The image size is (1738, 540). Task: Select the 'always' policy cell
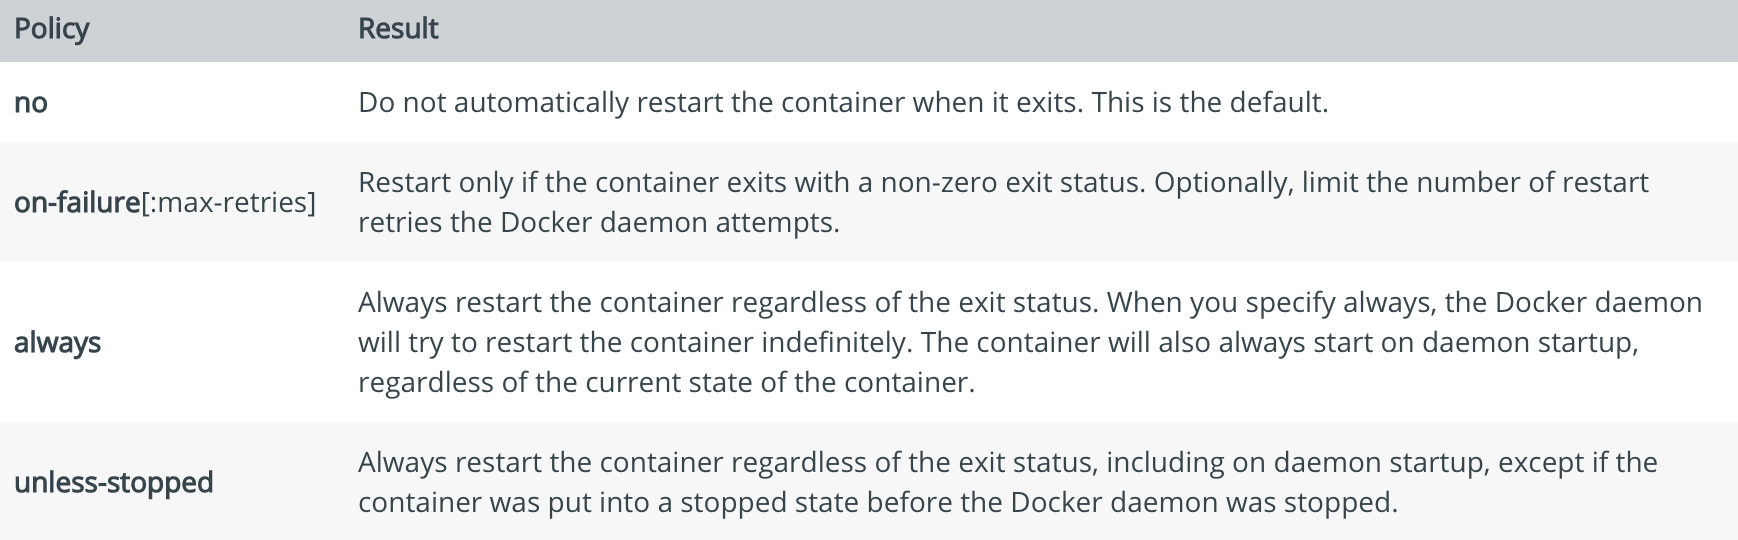click(57, 343)
